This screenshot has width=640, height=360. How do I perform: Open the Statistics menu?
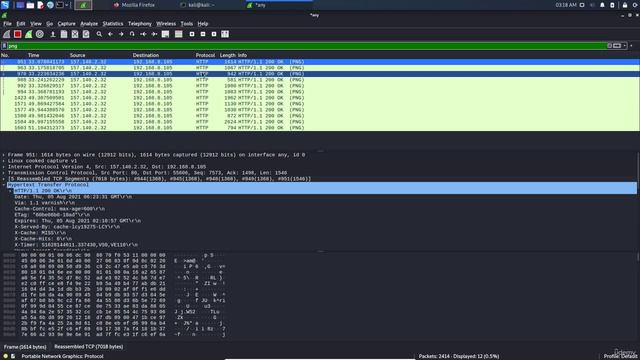(113, 24)
